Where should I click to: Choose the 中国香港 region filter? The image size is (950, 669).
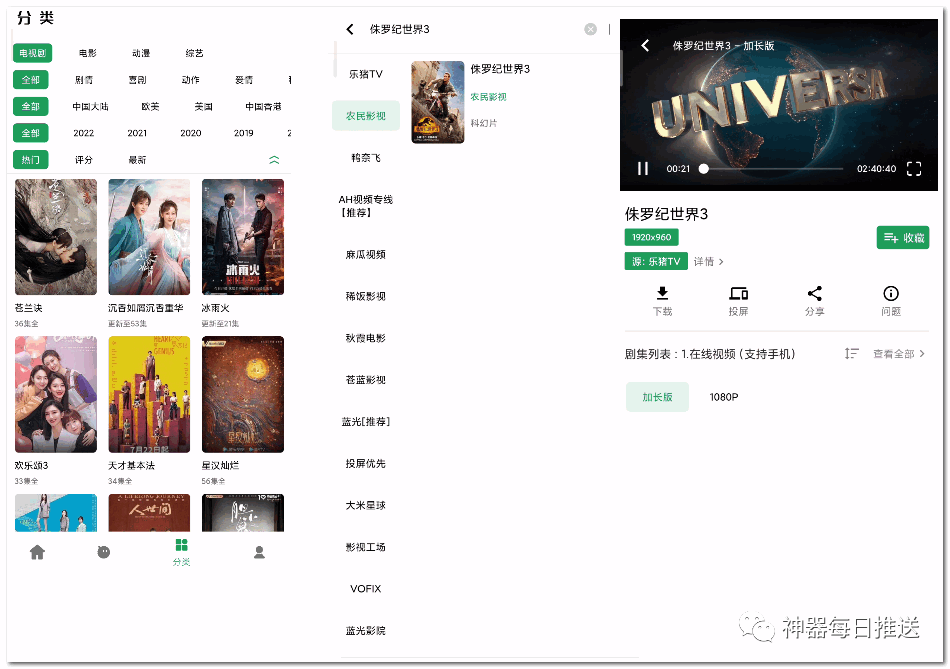(263, 106)
